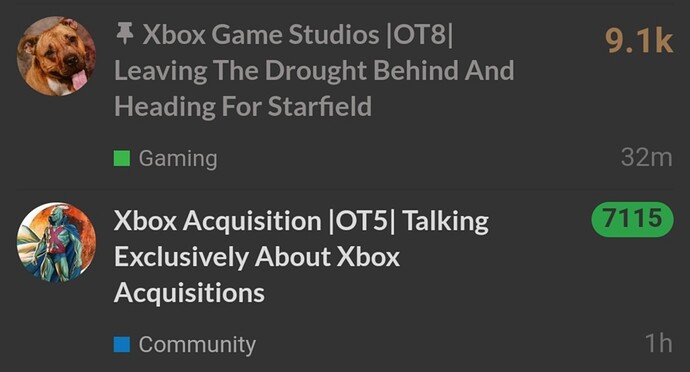Image resolution: width=690 pixels, height=372 pixels.
Task: Click '|OT5|' in the Acquisition thread title
Action: (x=363, y=221)
